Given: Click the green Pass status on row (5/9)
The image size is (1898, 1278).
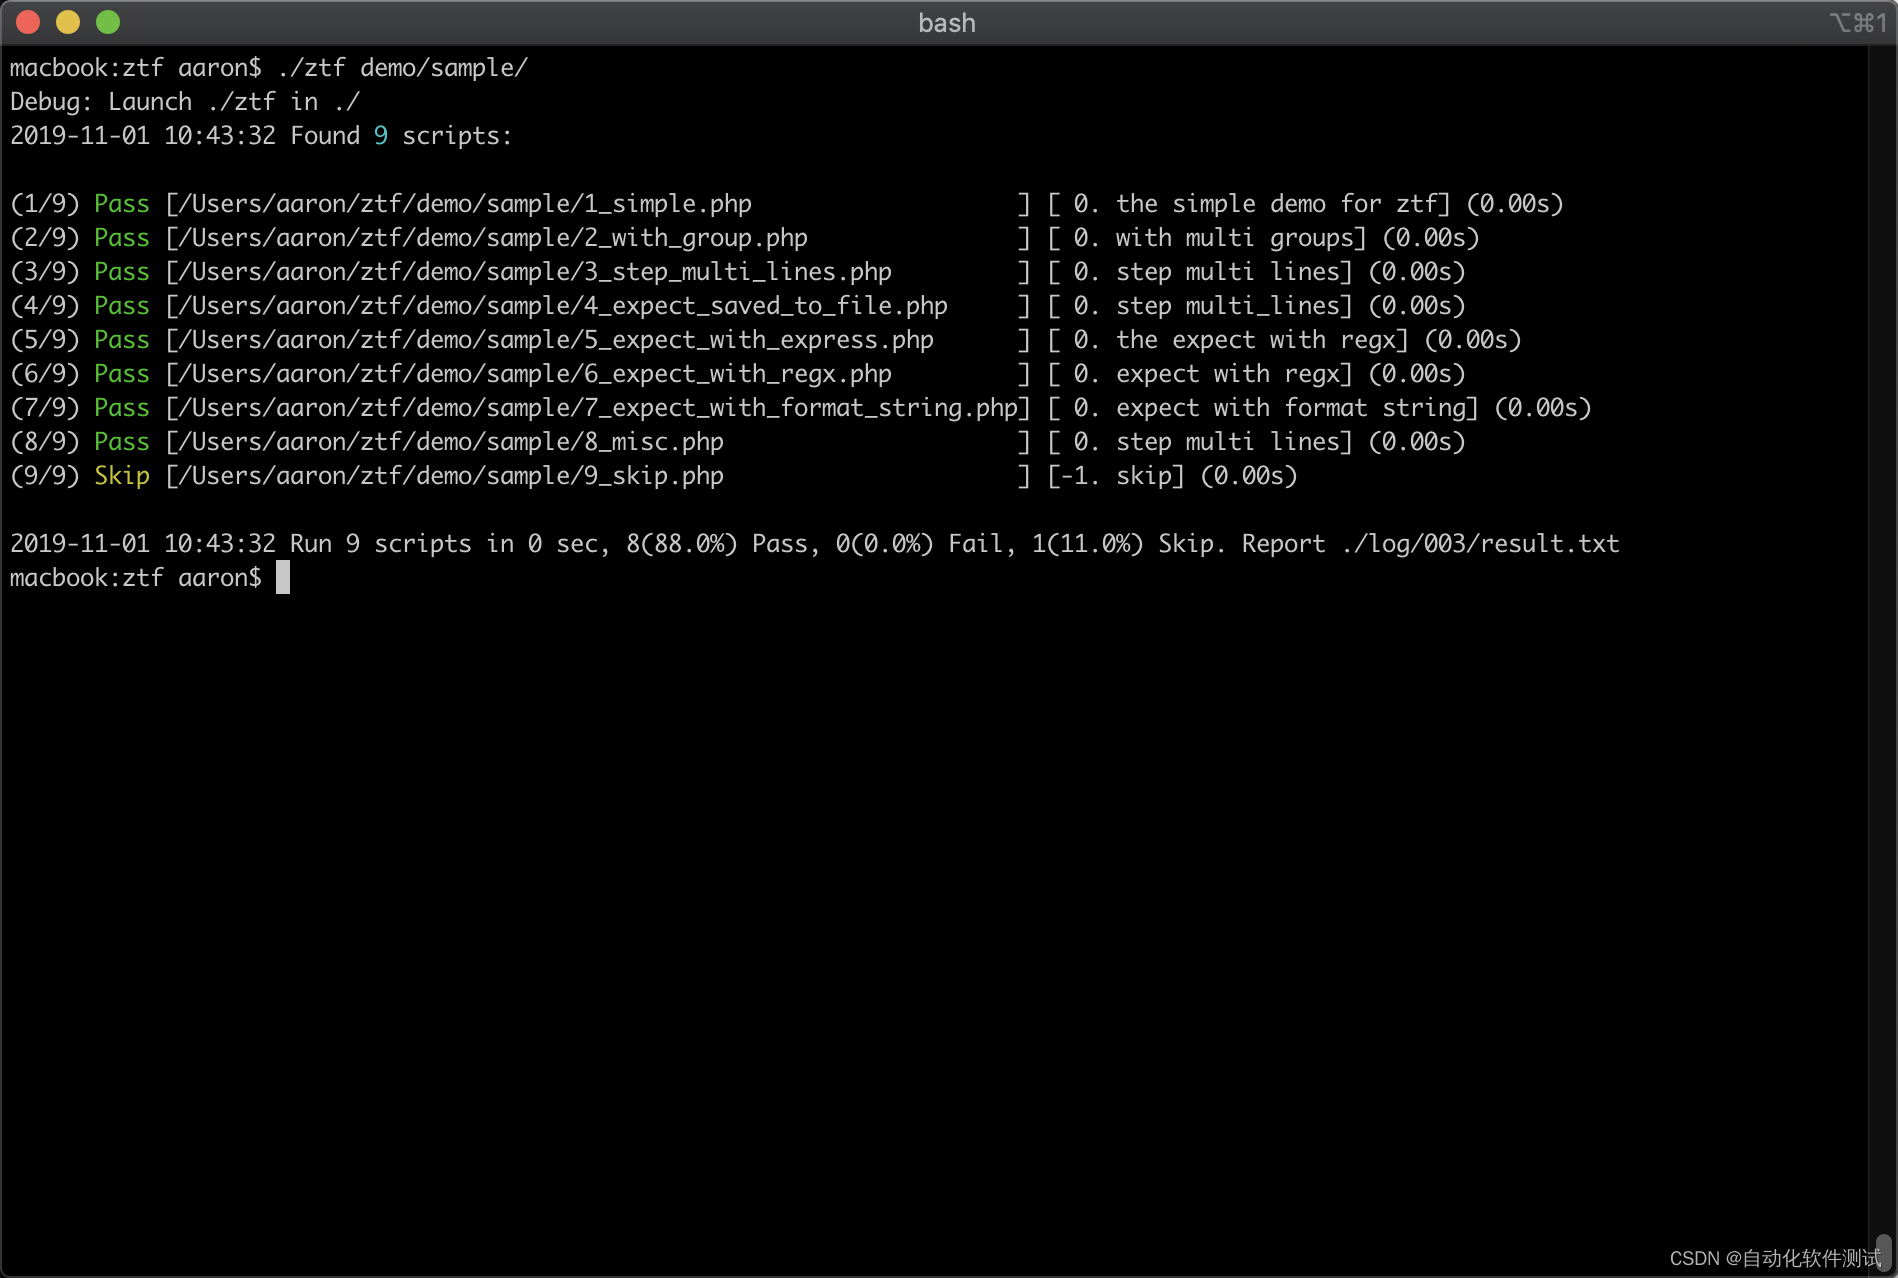Looking at the screenshot, I should click(122, 340).
